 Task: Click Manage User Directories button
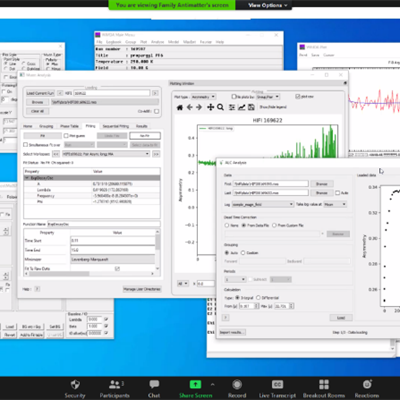(x=142, y=289)
